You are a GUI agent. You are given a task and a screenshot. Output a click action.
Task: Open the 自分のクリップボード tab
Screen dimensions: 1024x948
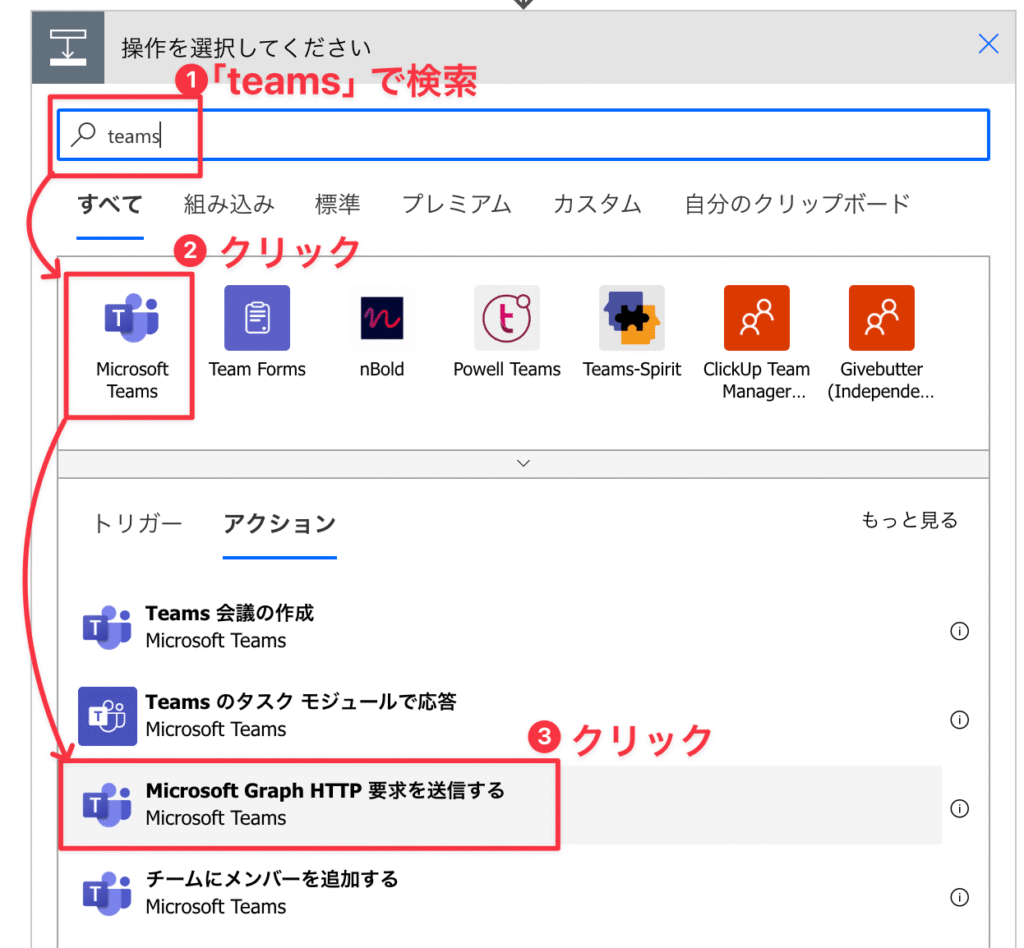click(797, 204)
